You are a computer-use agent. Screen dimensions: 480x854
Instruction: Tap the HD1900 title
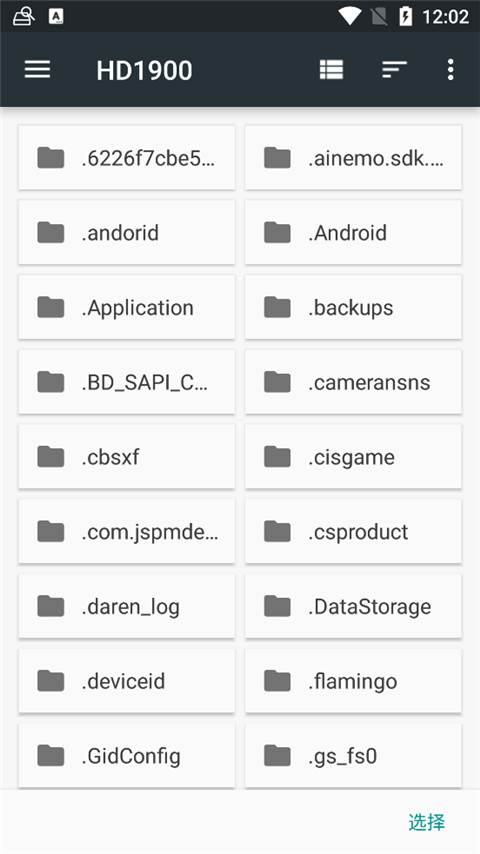click(x=144, y=70)
